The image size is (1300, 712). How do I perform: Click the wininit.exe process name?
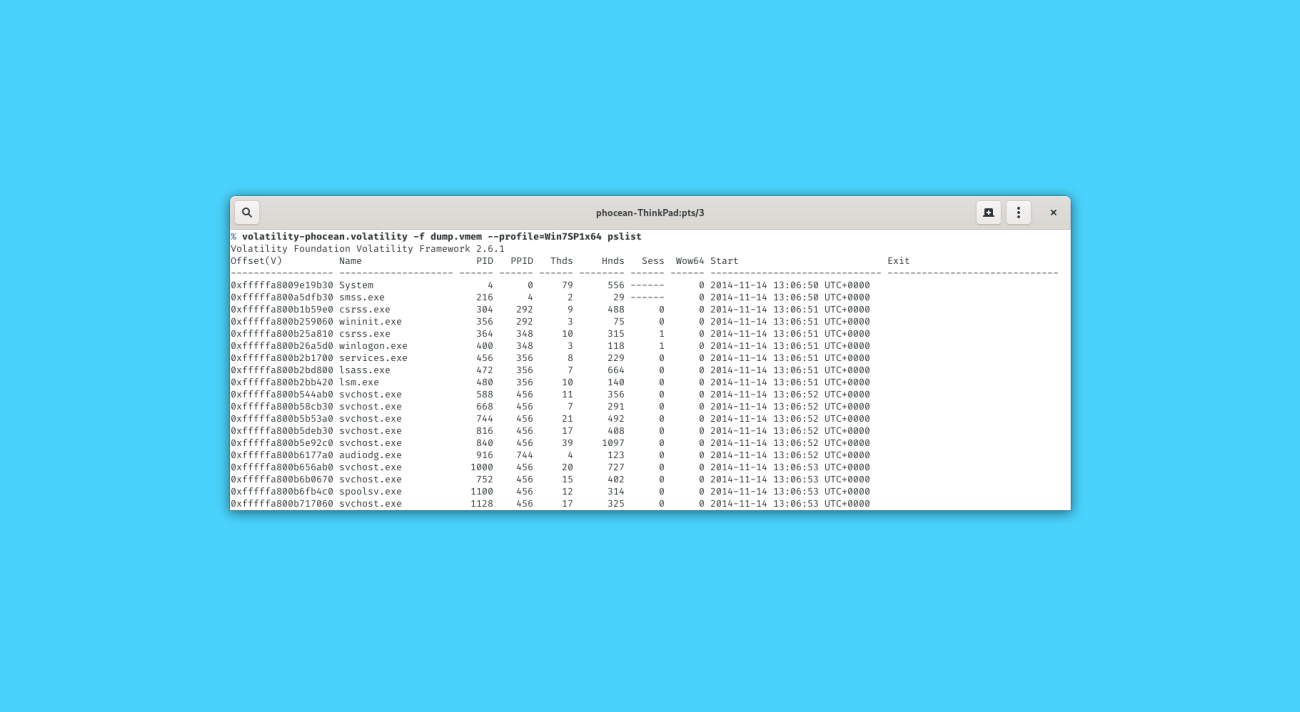pyautogui.click(x=370, y=322)
